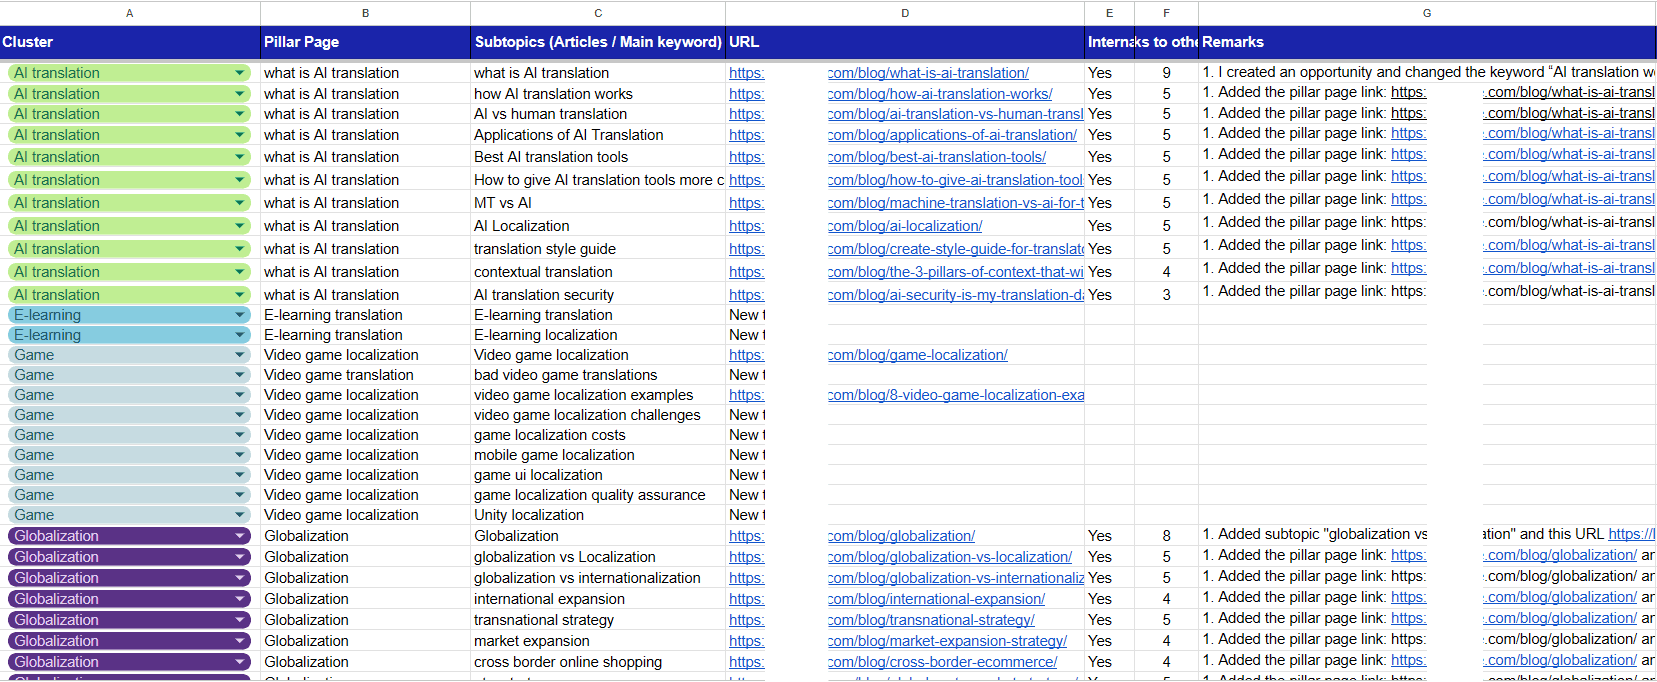Select the 'Applications of AI Translation' subtopic cell
1657x682 pixels.
pyautogui.click(x=598, y=135)
